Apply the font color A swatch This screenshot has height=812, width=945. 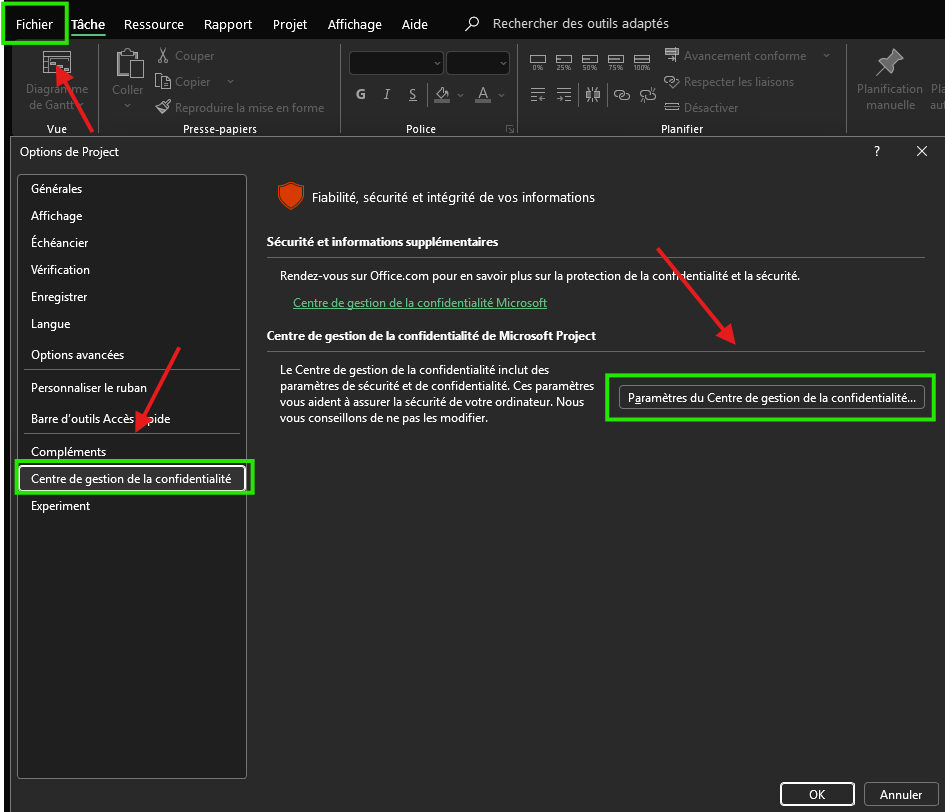point(483,95)
